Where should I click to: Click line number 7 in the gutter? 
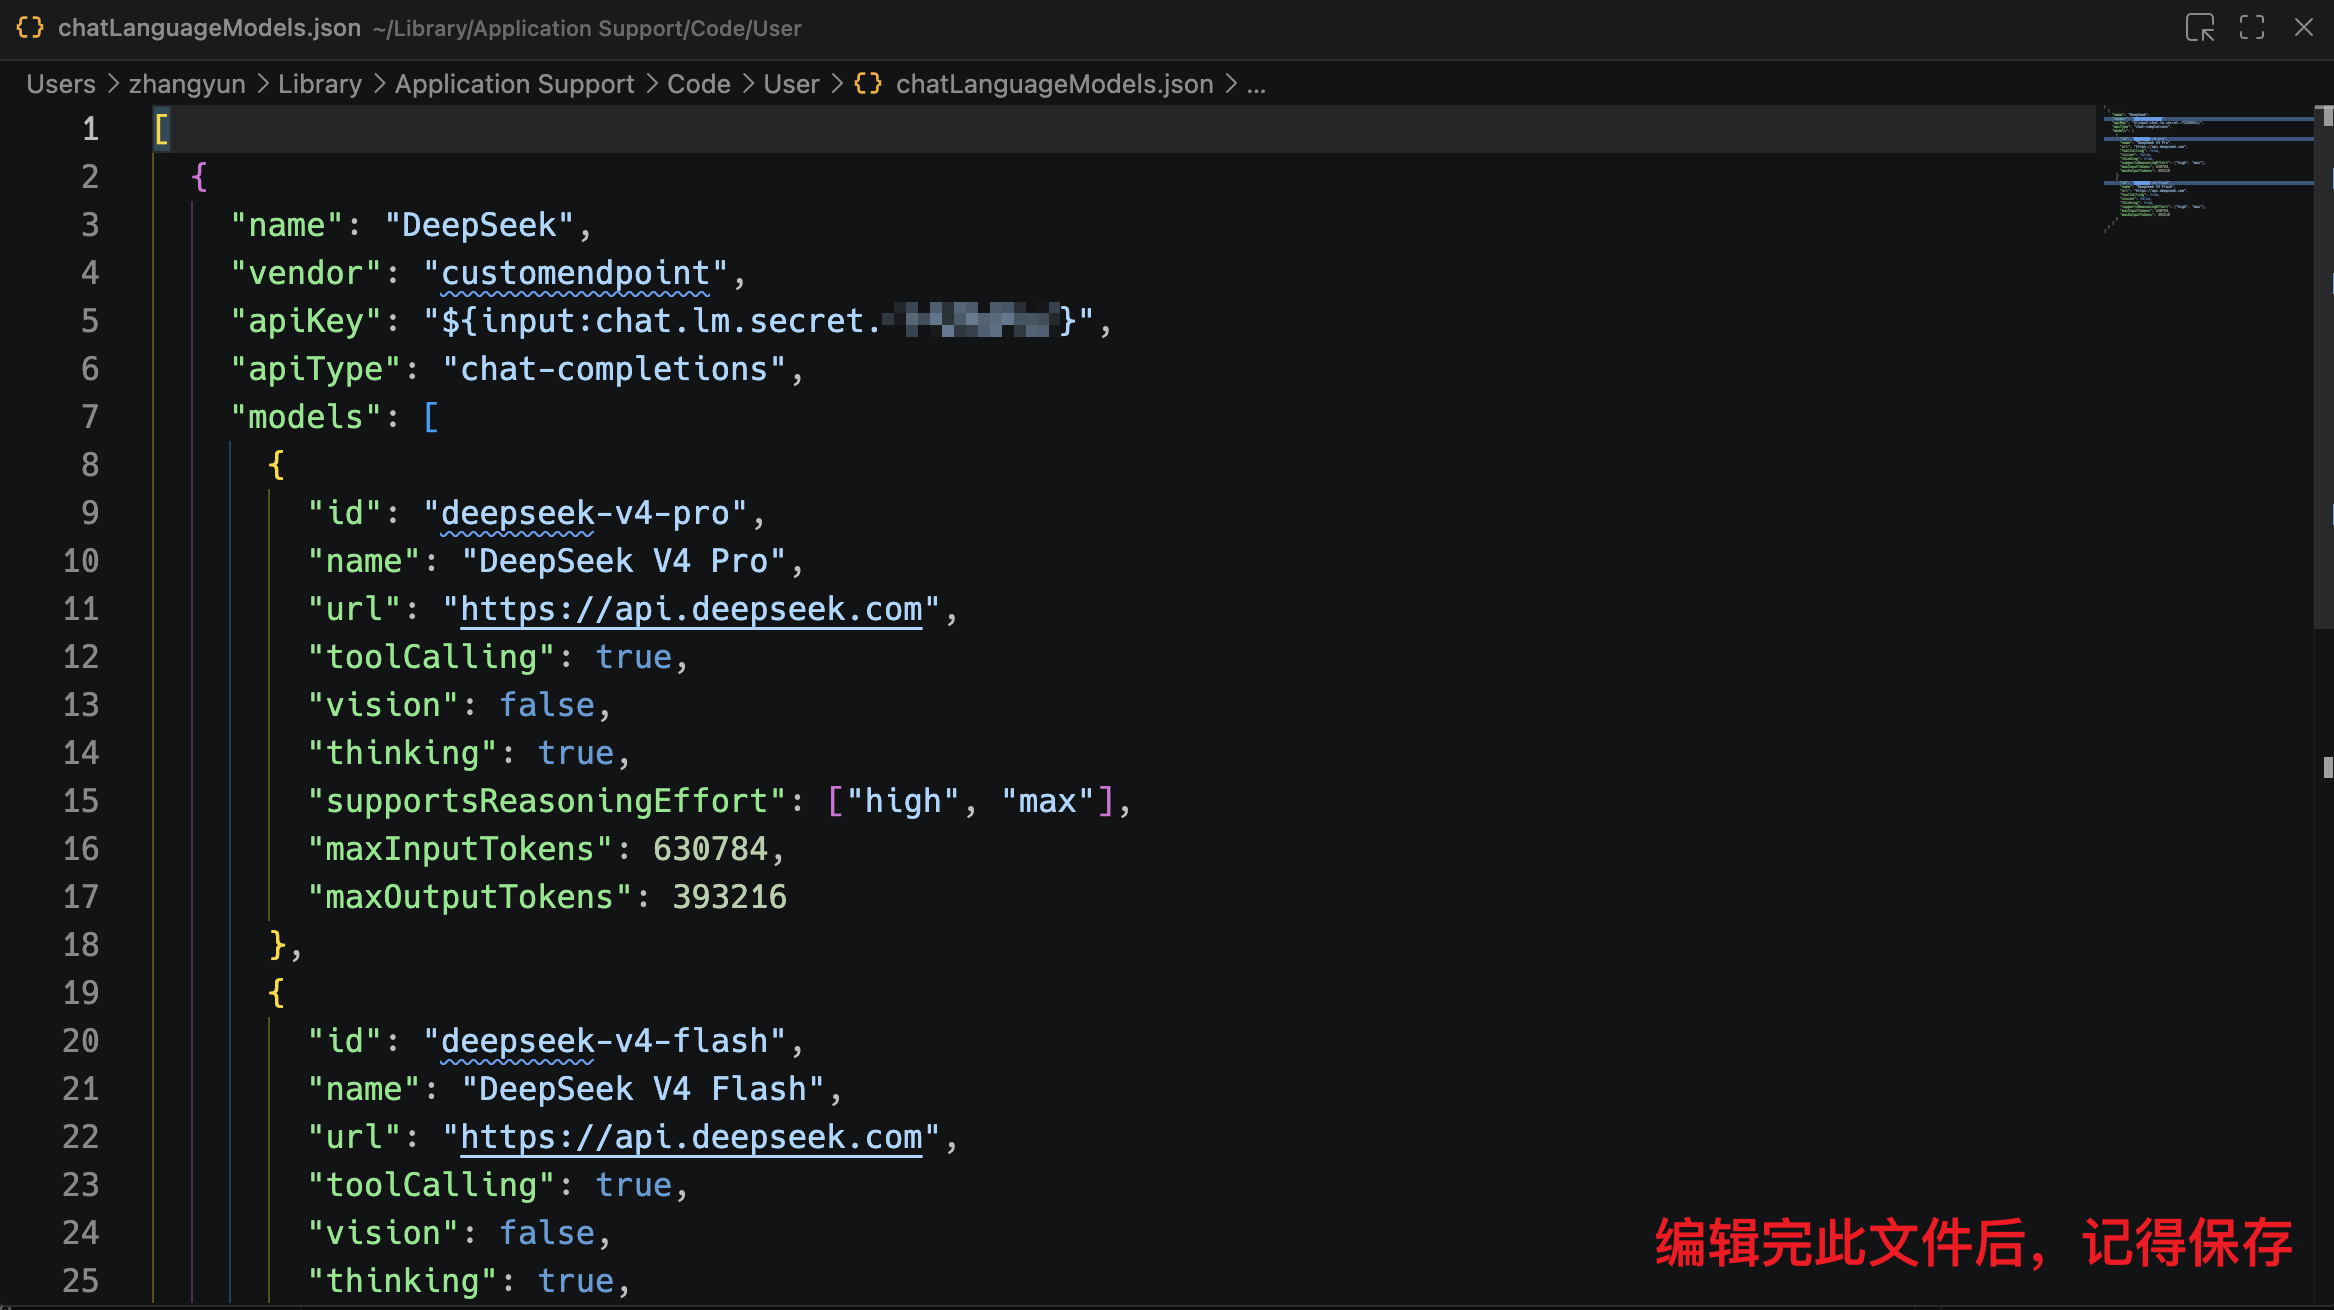point(90,417)
